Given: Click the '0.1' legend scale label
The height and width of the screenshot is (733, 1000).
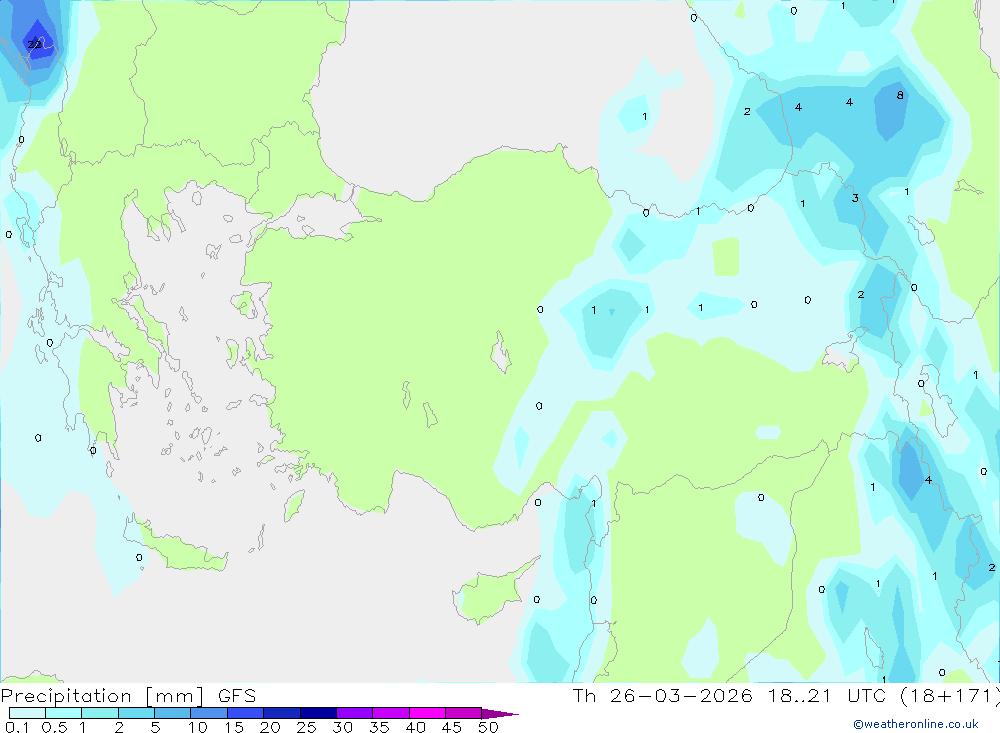Looking at the screenshot, I should [17, 727].
